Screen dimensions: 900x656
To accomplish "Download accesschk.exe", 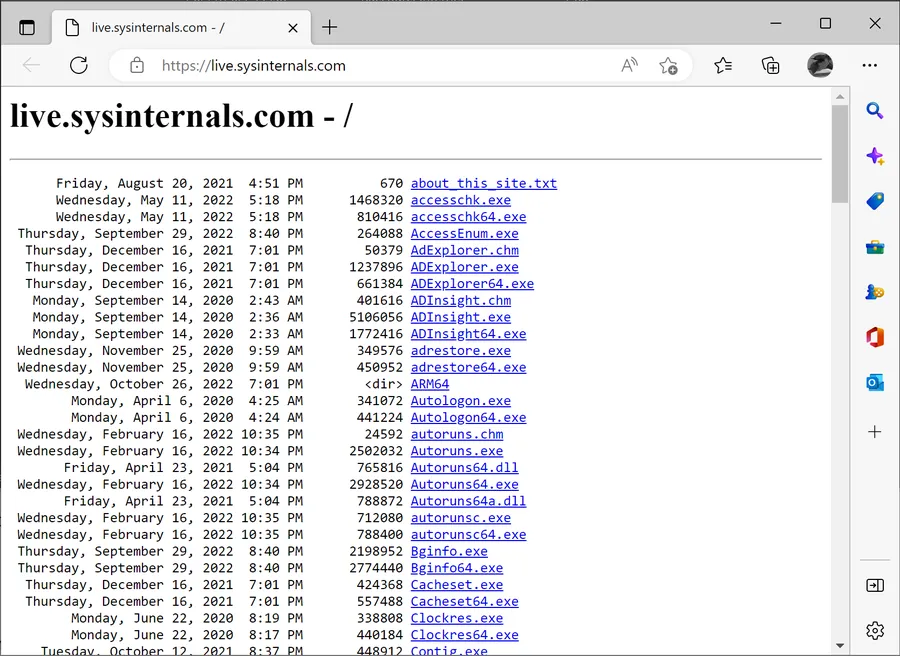I will 460,200.
